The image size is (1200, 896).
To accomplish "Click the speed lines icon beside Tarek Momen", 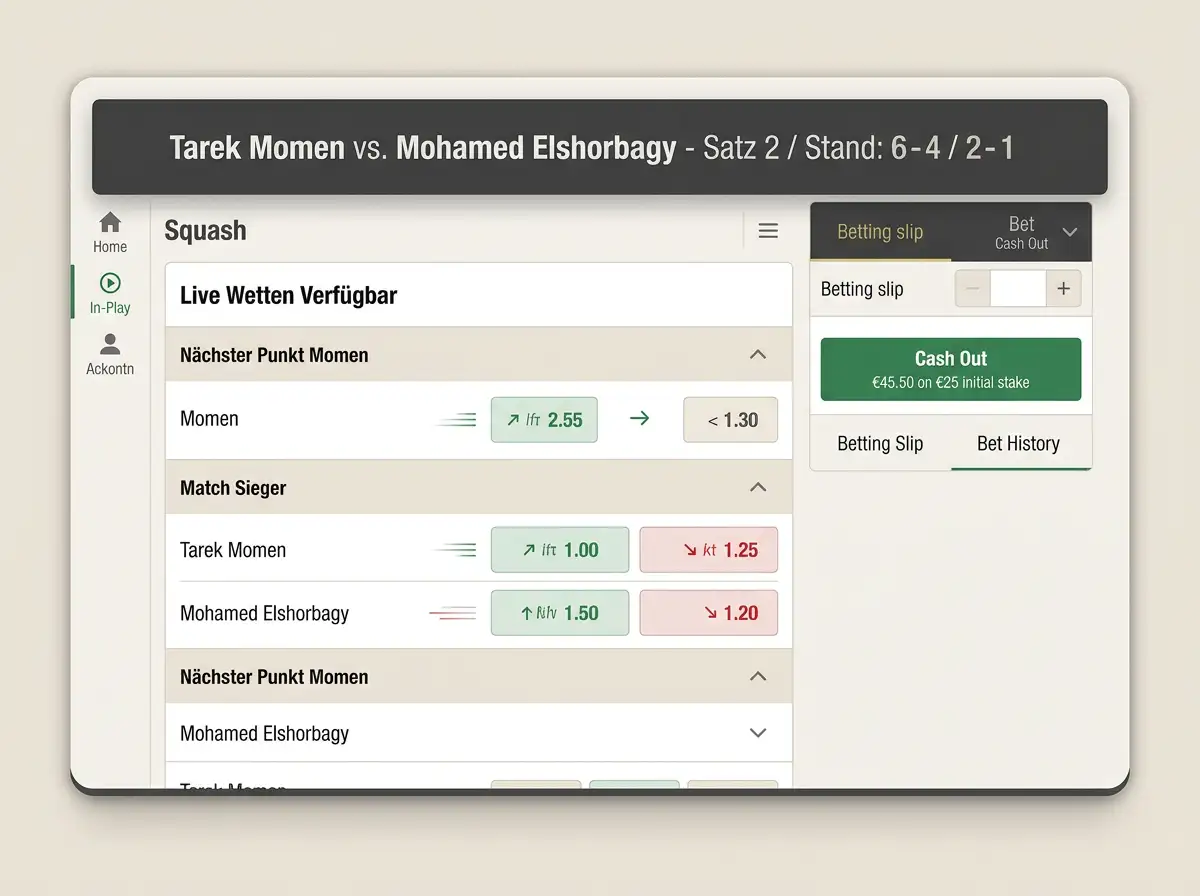I will (x=455, y=549).
